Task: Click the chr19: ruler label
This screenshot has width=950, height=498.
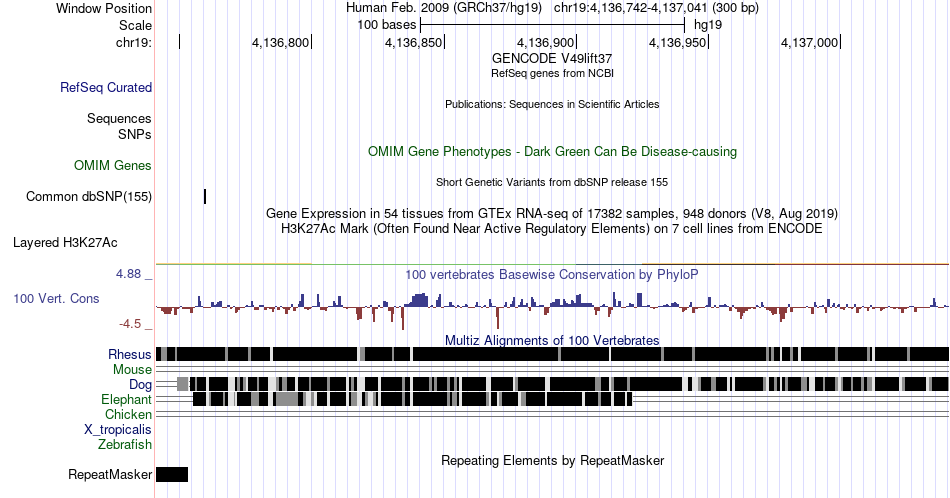Action: [134, 42]
